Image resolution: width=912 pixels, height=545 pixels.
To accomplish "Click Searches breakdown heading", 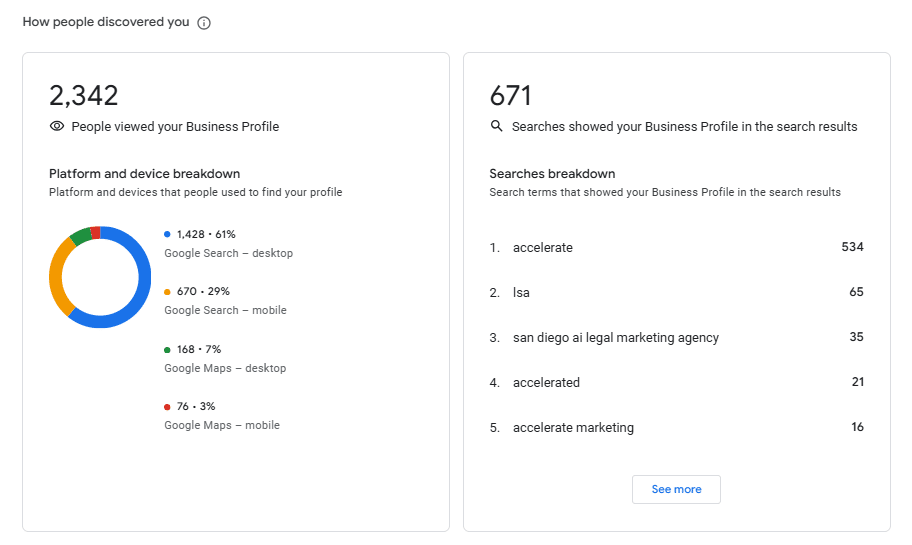I will pyautogui.click(x=552, y=173).
